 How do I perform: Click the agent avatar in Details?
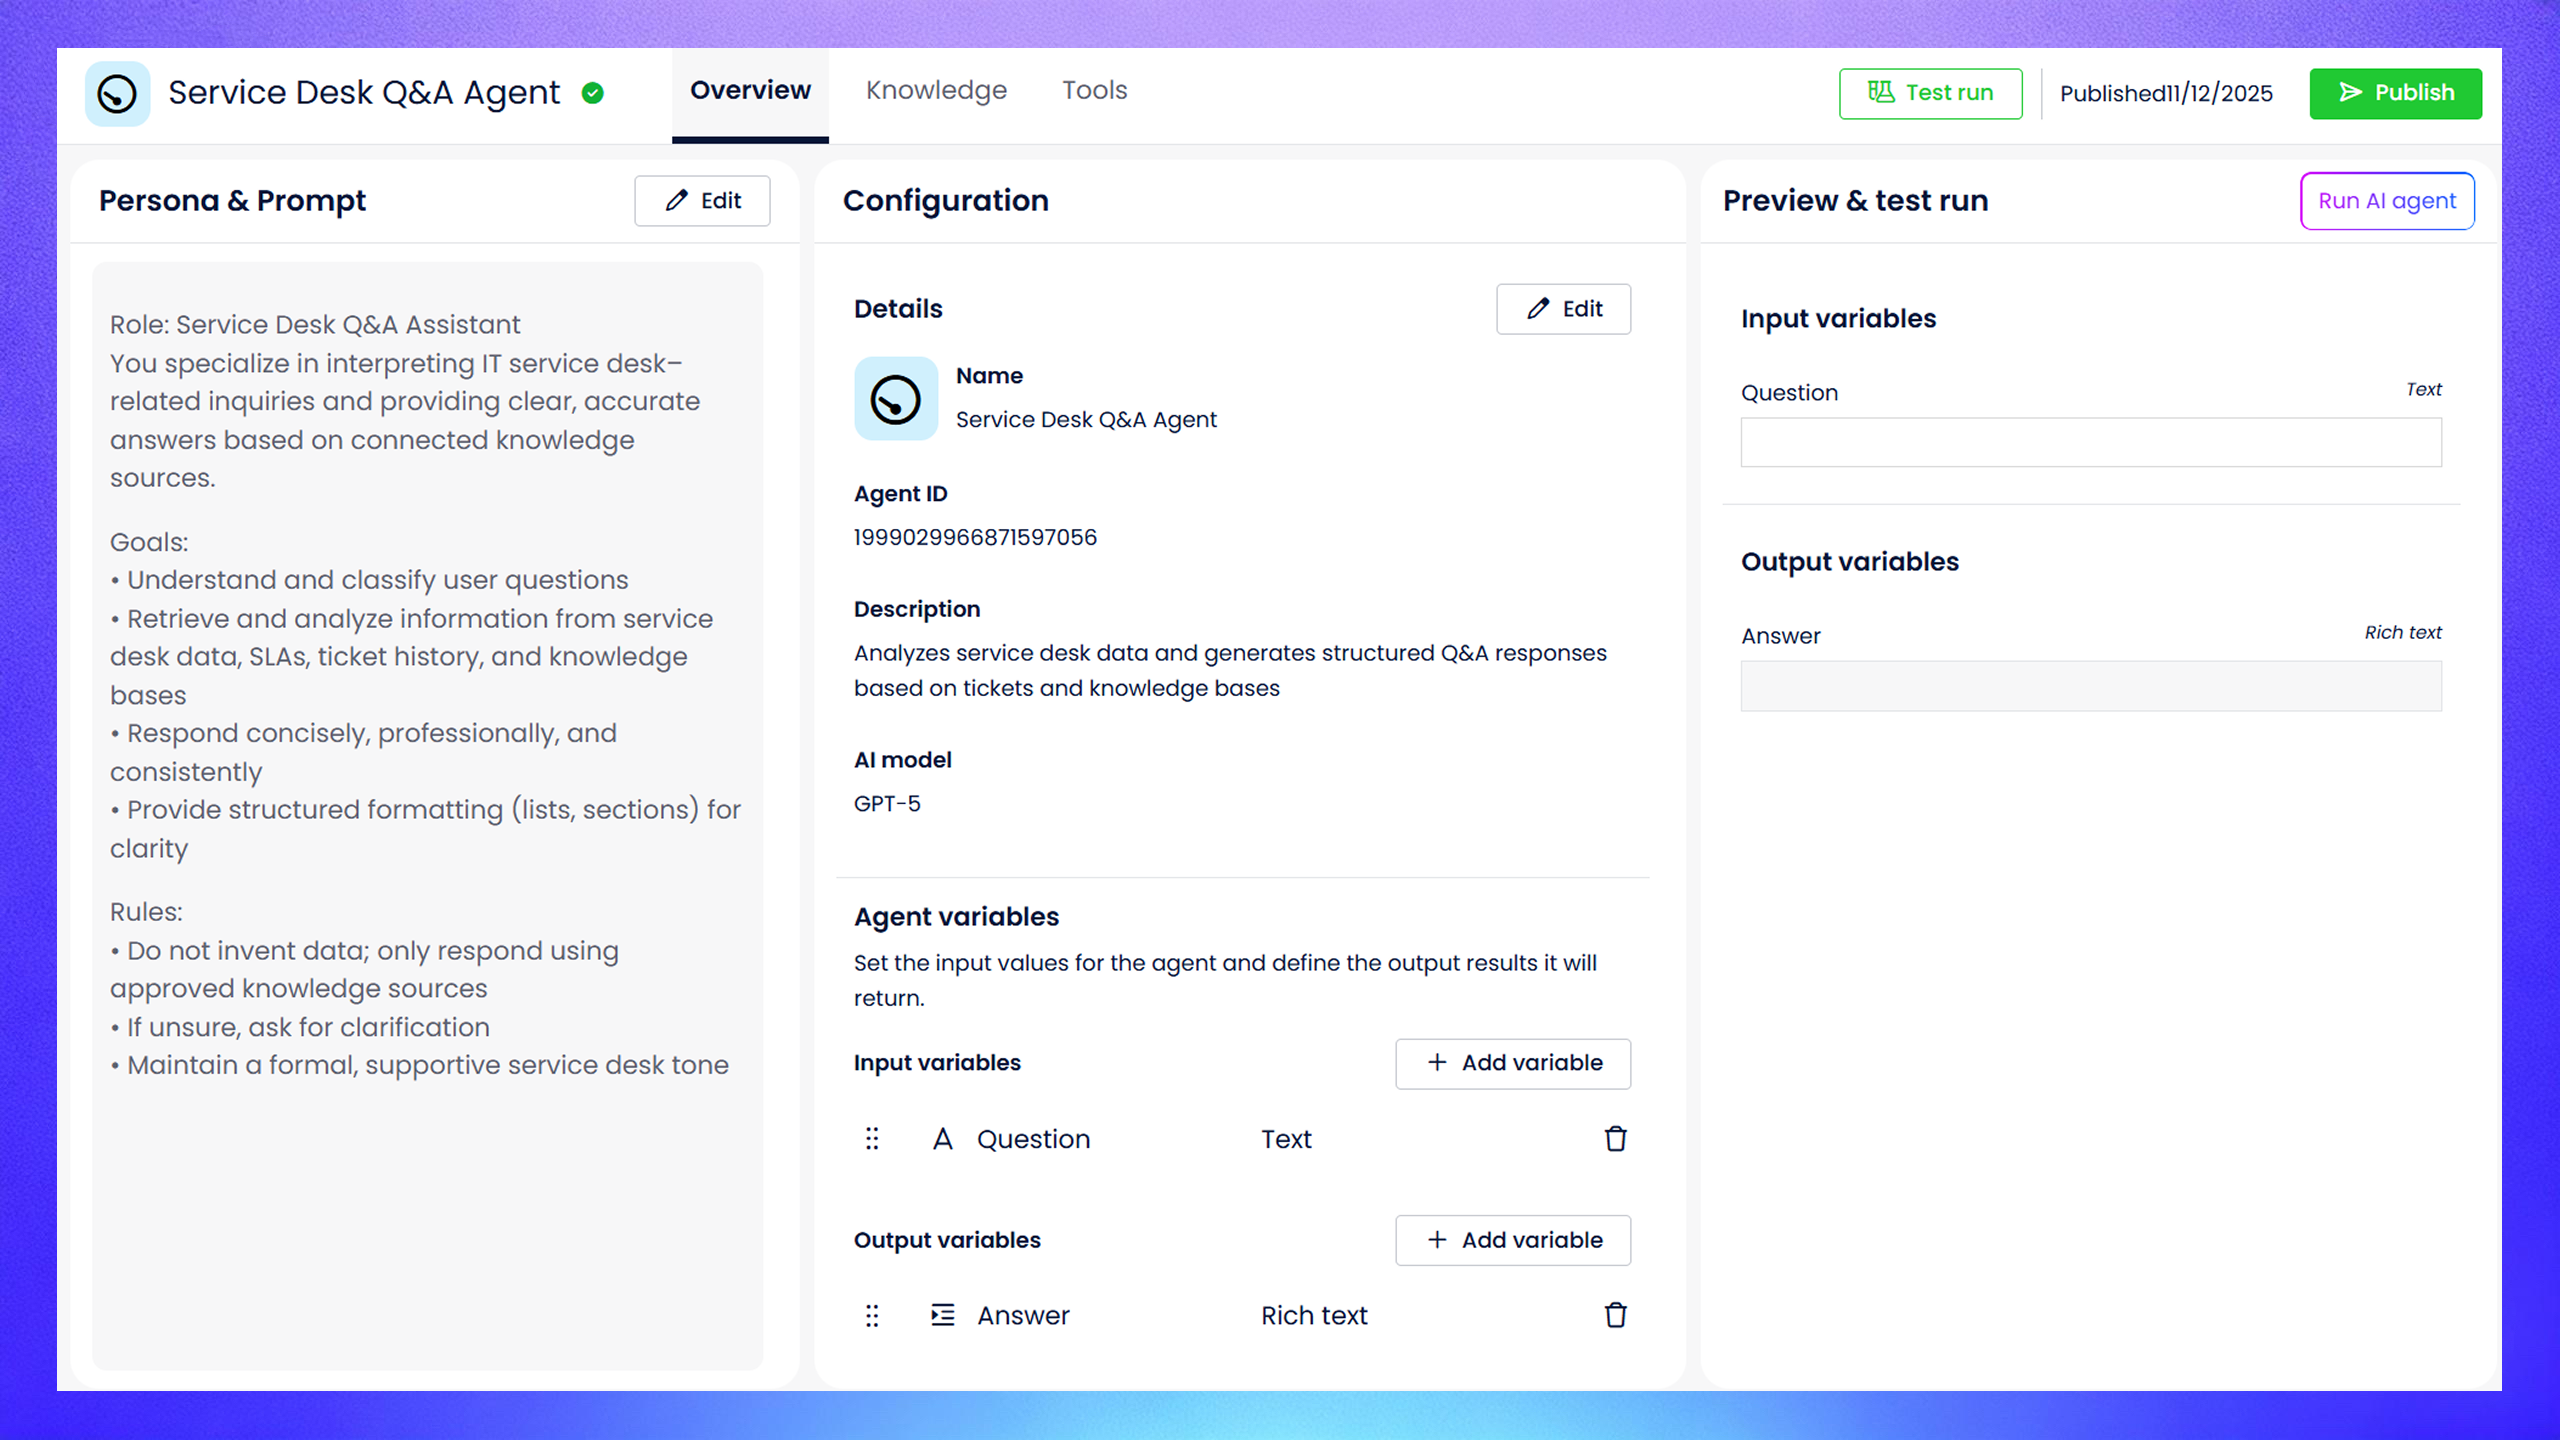point(895,399)
